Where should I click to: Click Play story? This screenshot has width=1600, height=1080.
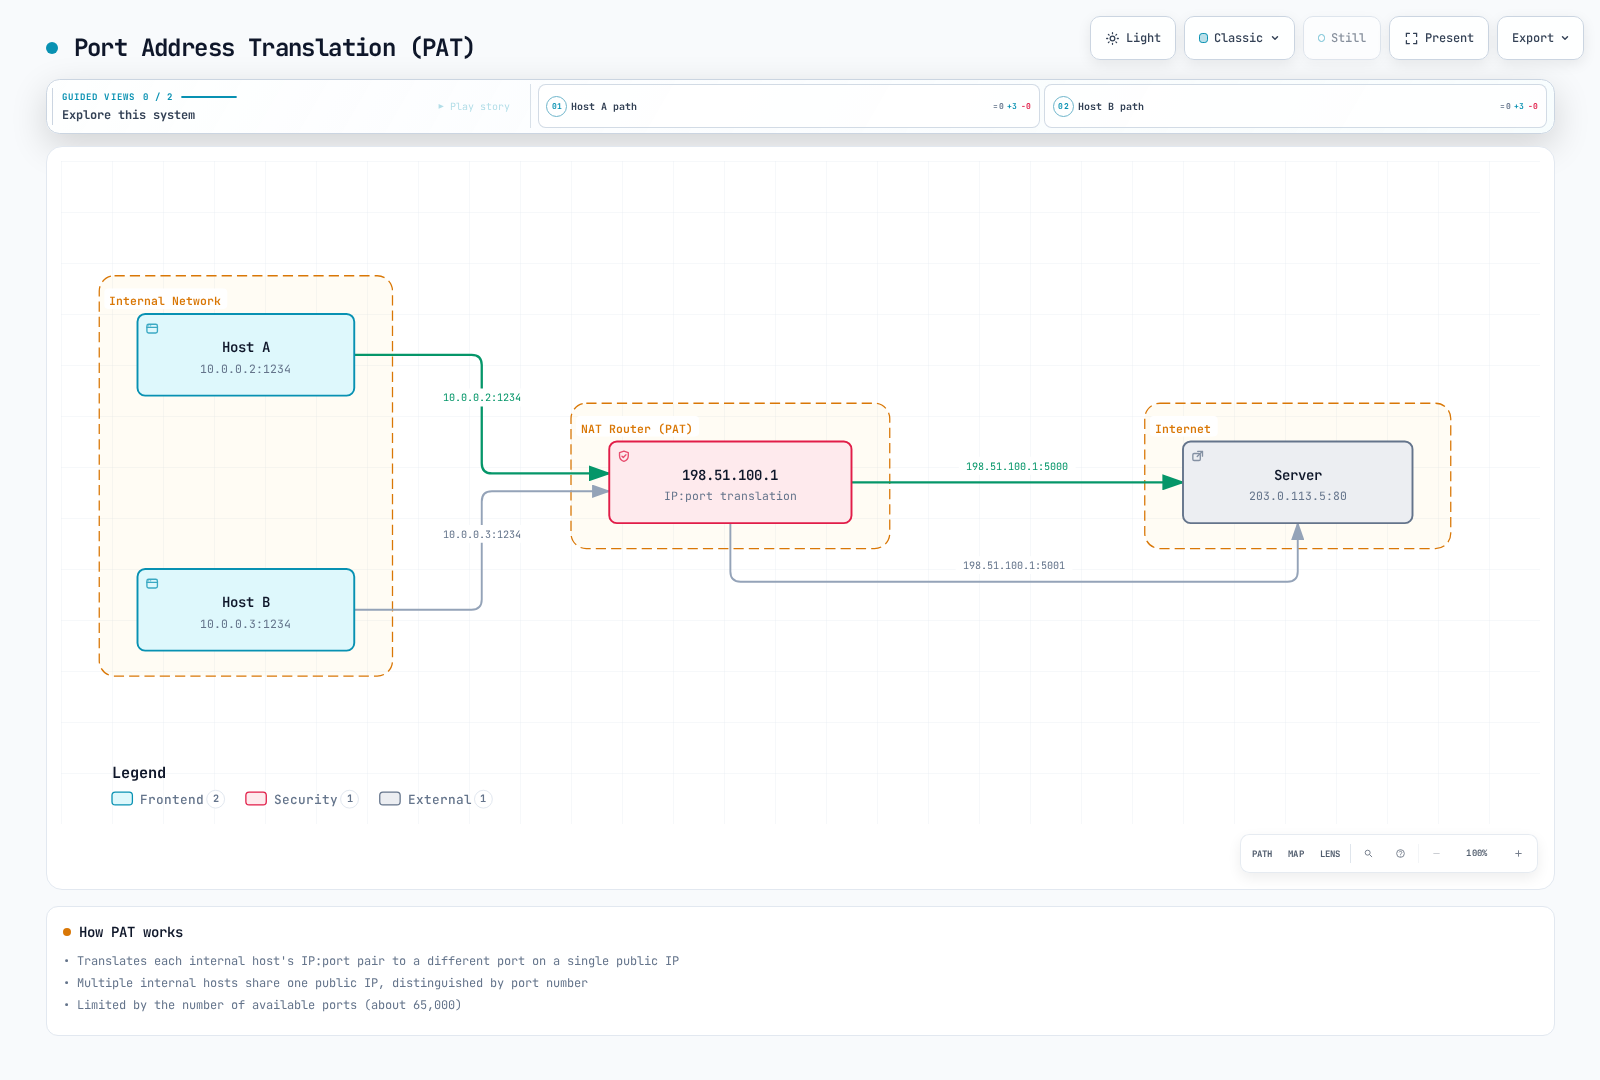pyautogui.click(x=474, y=107)
